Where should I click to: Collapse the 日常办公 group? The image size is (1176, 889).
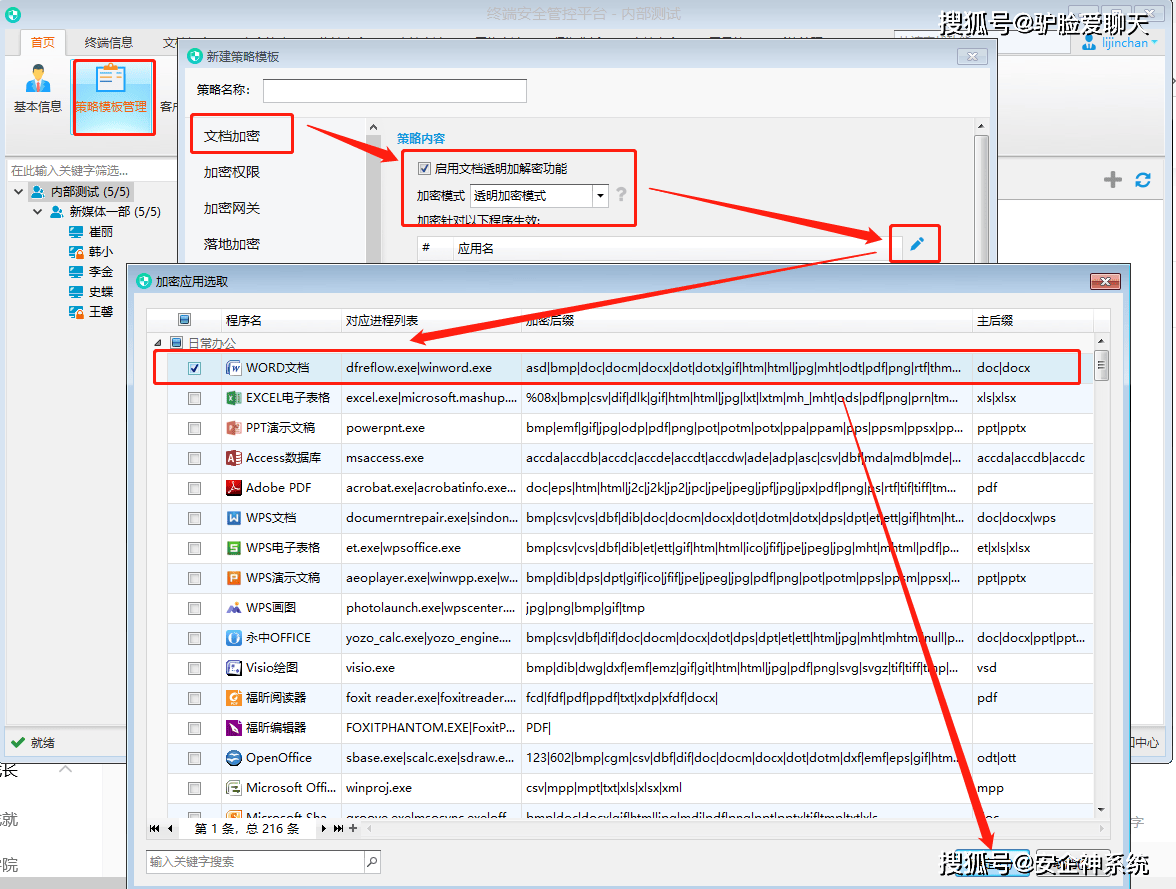158,343
